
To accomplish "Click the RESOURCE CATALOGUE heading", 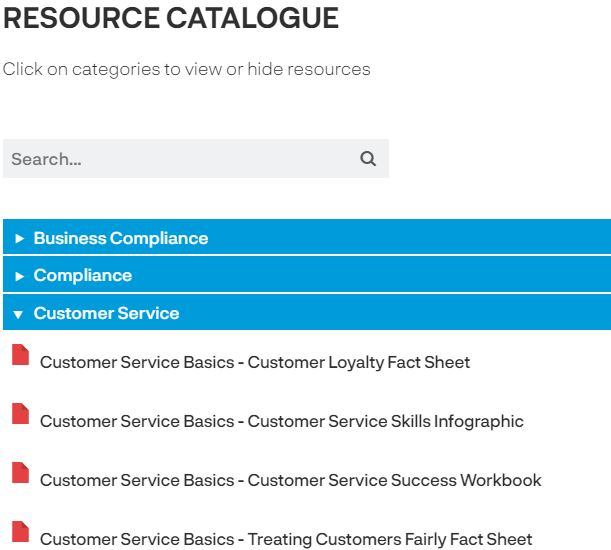I will coord(171,18).
